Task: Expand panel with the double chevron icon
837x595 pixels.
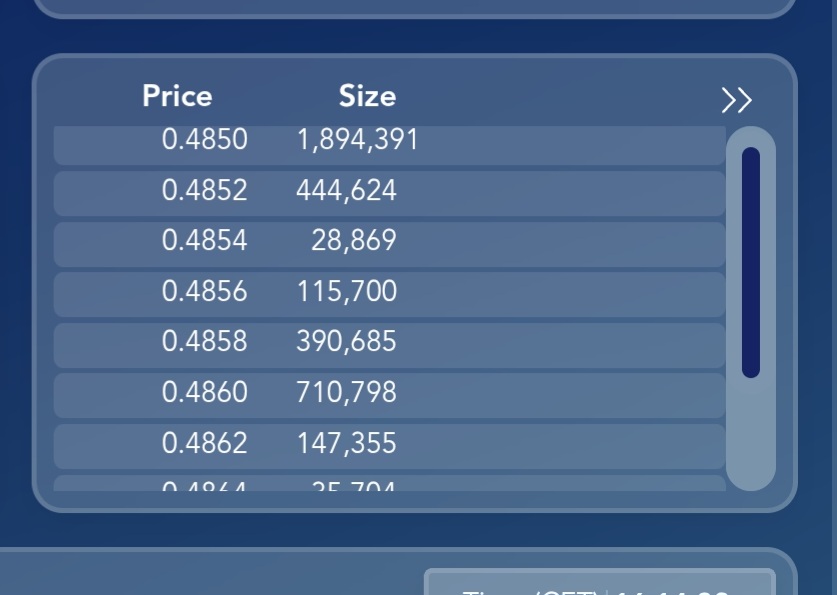Action: [x=737, y=100]
